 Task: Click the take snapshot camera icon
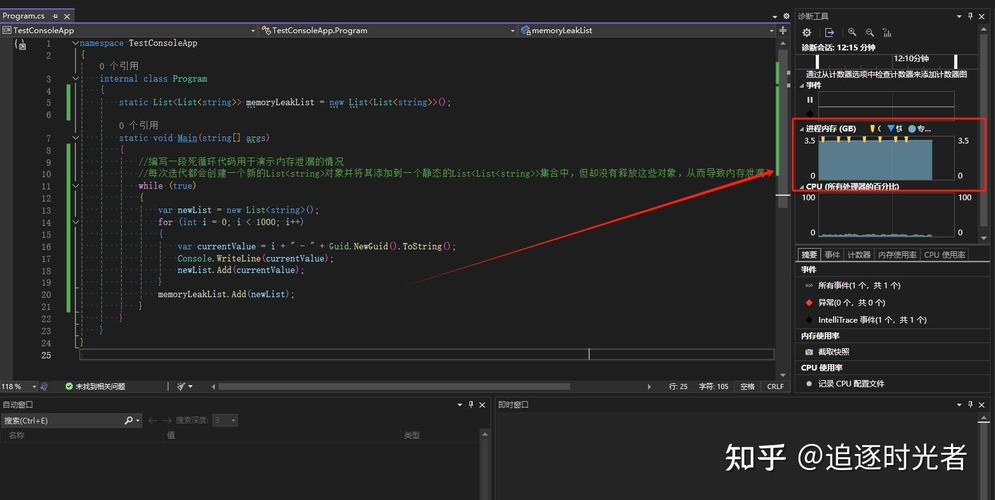[x=809, y=352]
